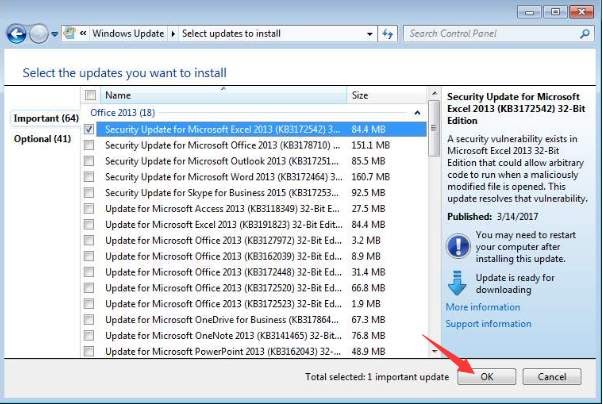The height and width of the screenshot is (404, 603).
Task: Open recent pages dropdown beside Forward button
Action: [x=55, y=34]
